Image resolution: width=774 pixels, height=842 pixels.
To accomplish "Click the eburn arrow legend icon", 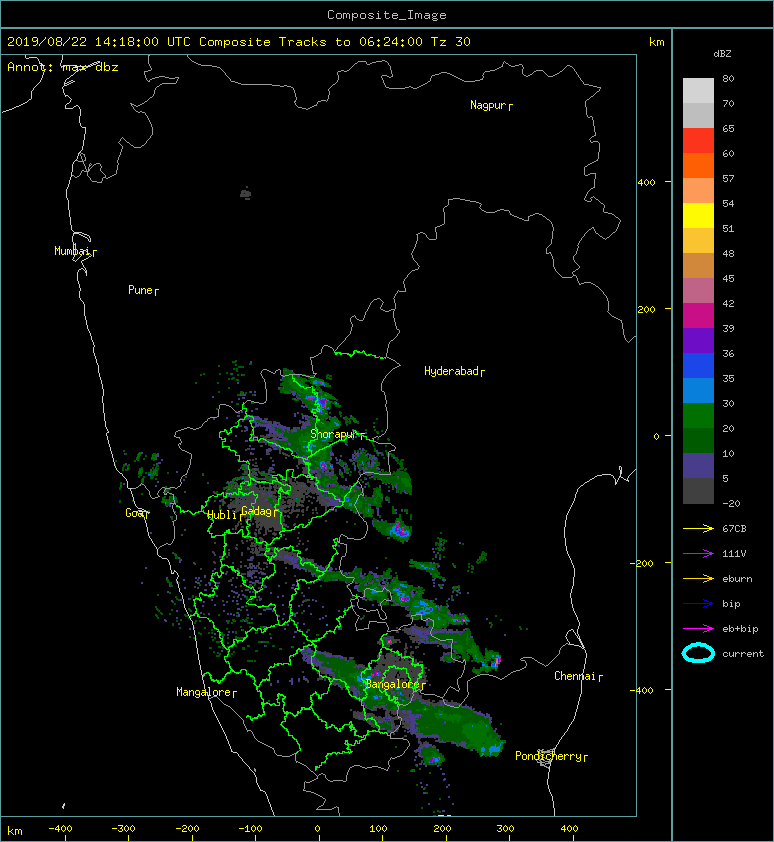I will coord(698,578).
